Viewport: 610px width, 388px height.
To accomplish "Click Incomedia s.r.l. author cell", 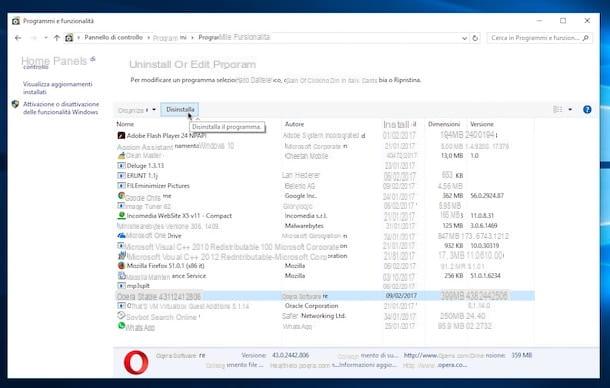I will tap(306, 216).
